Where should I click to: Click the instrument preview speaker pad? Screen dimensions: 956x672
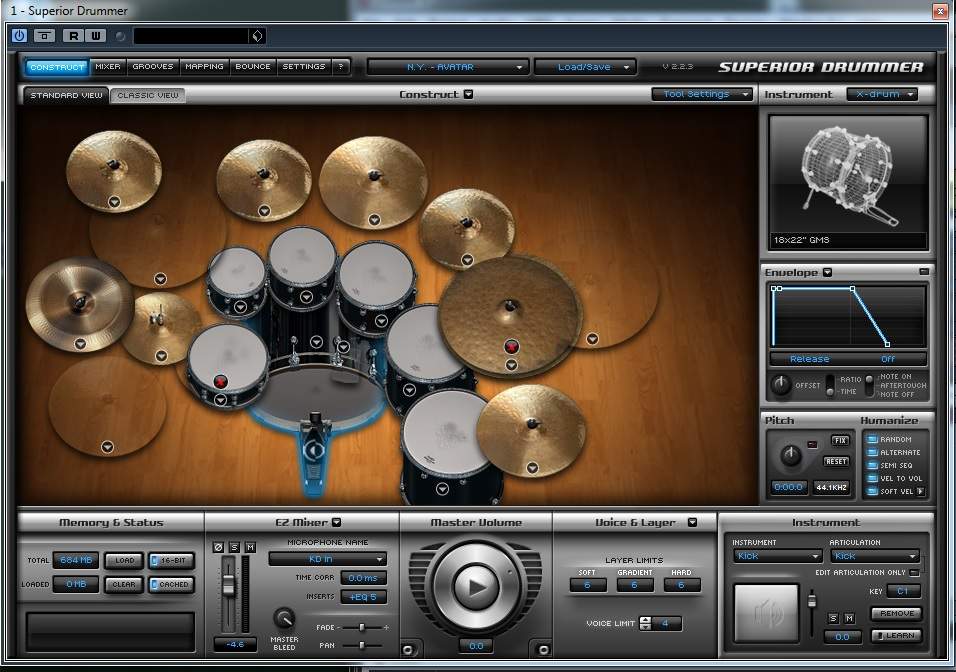(767, 612)
